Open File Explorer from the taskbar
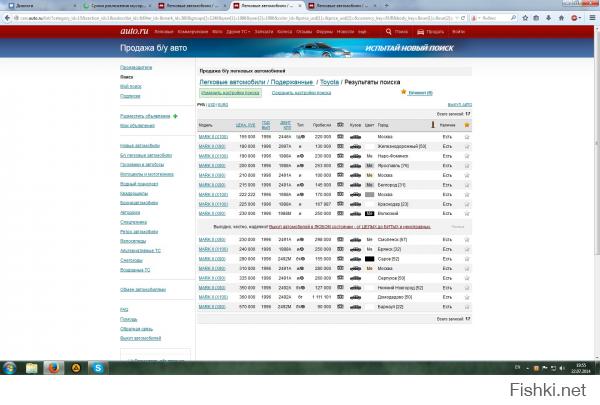The image size is (600, 405). click(x=31, y=368)
